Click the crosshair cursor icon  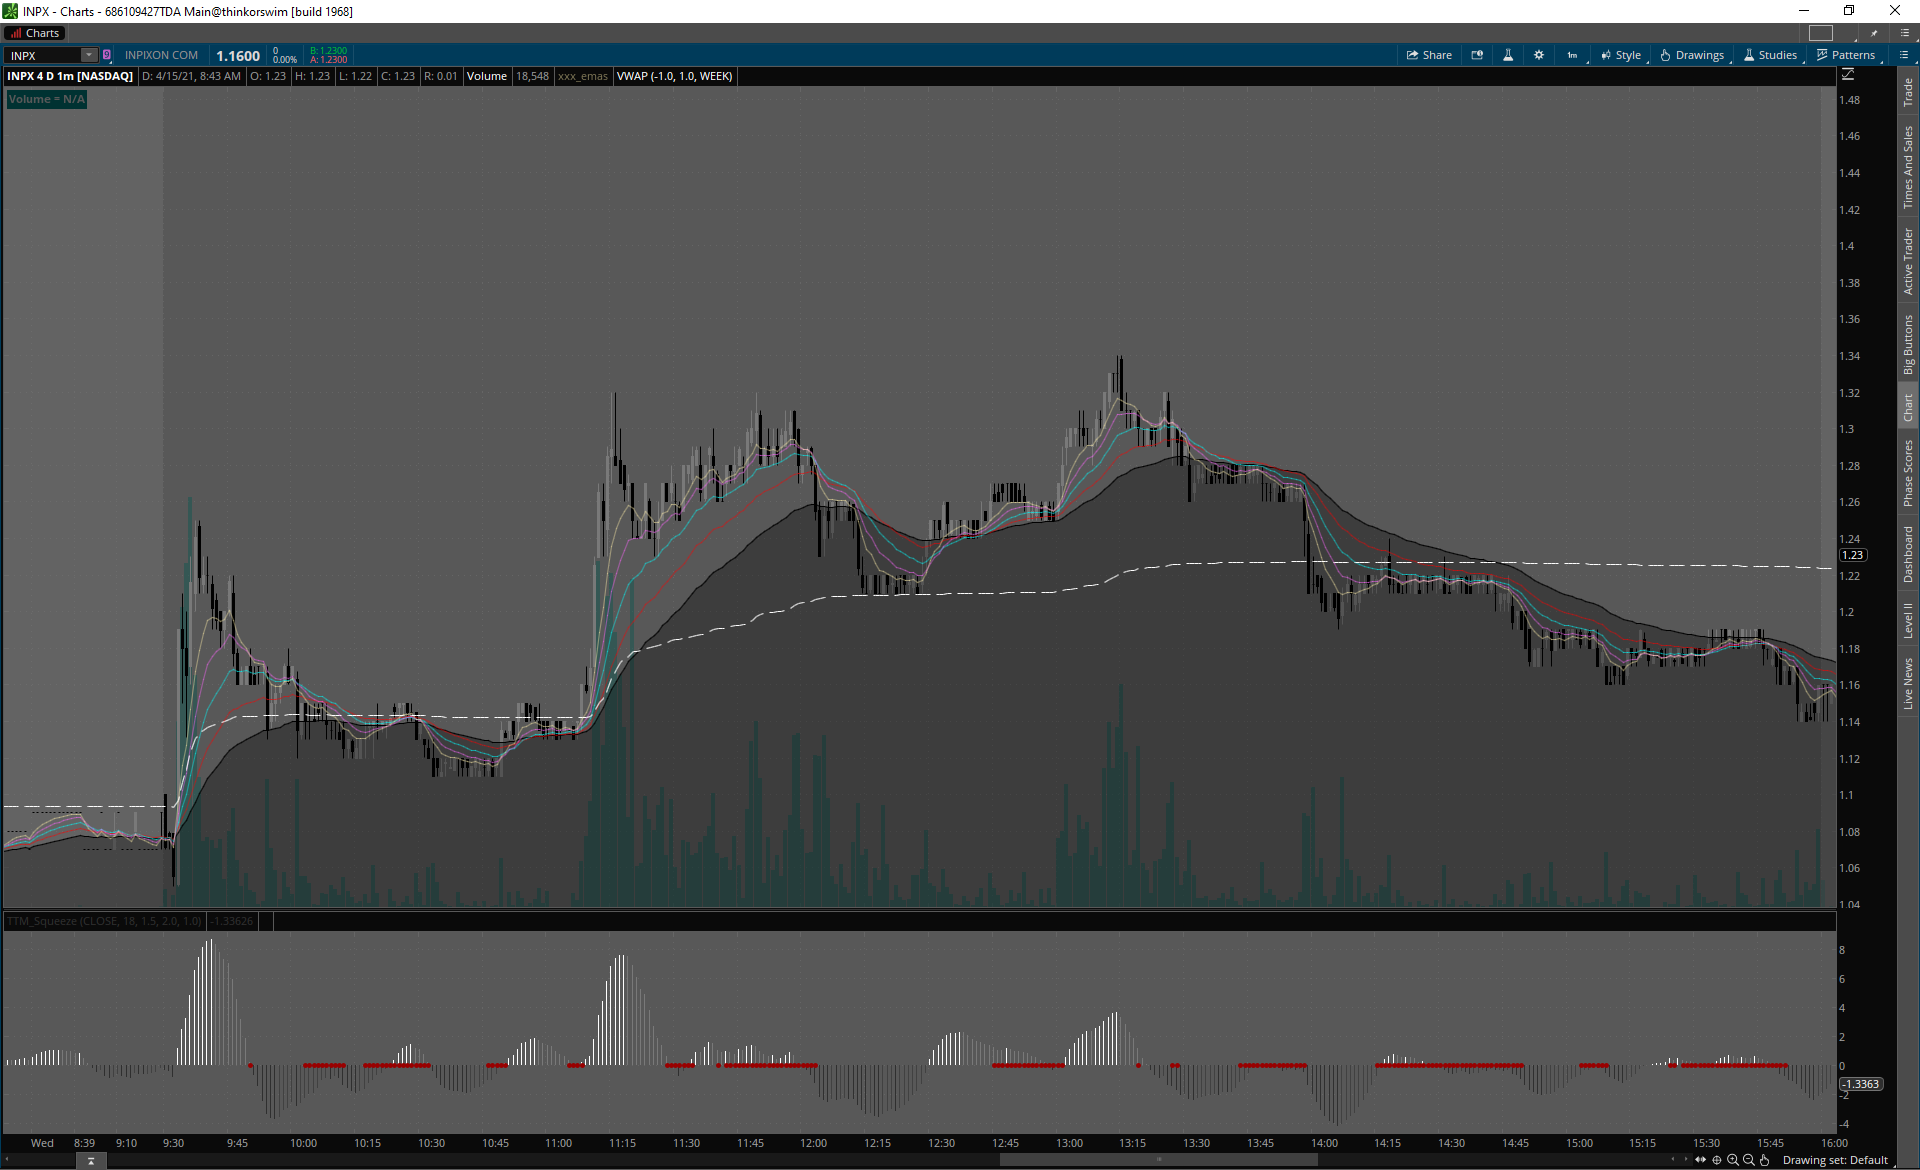(x=1717, y=1160)
